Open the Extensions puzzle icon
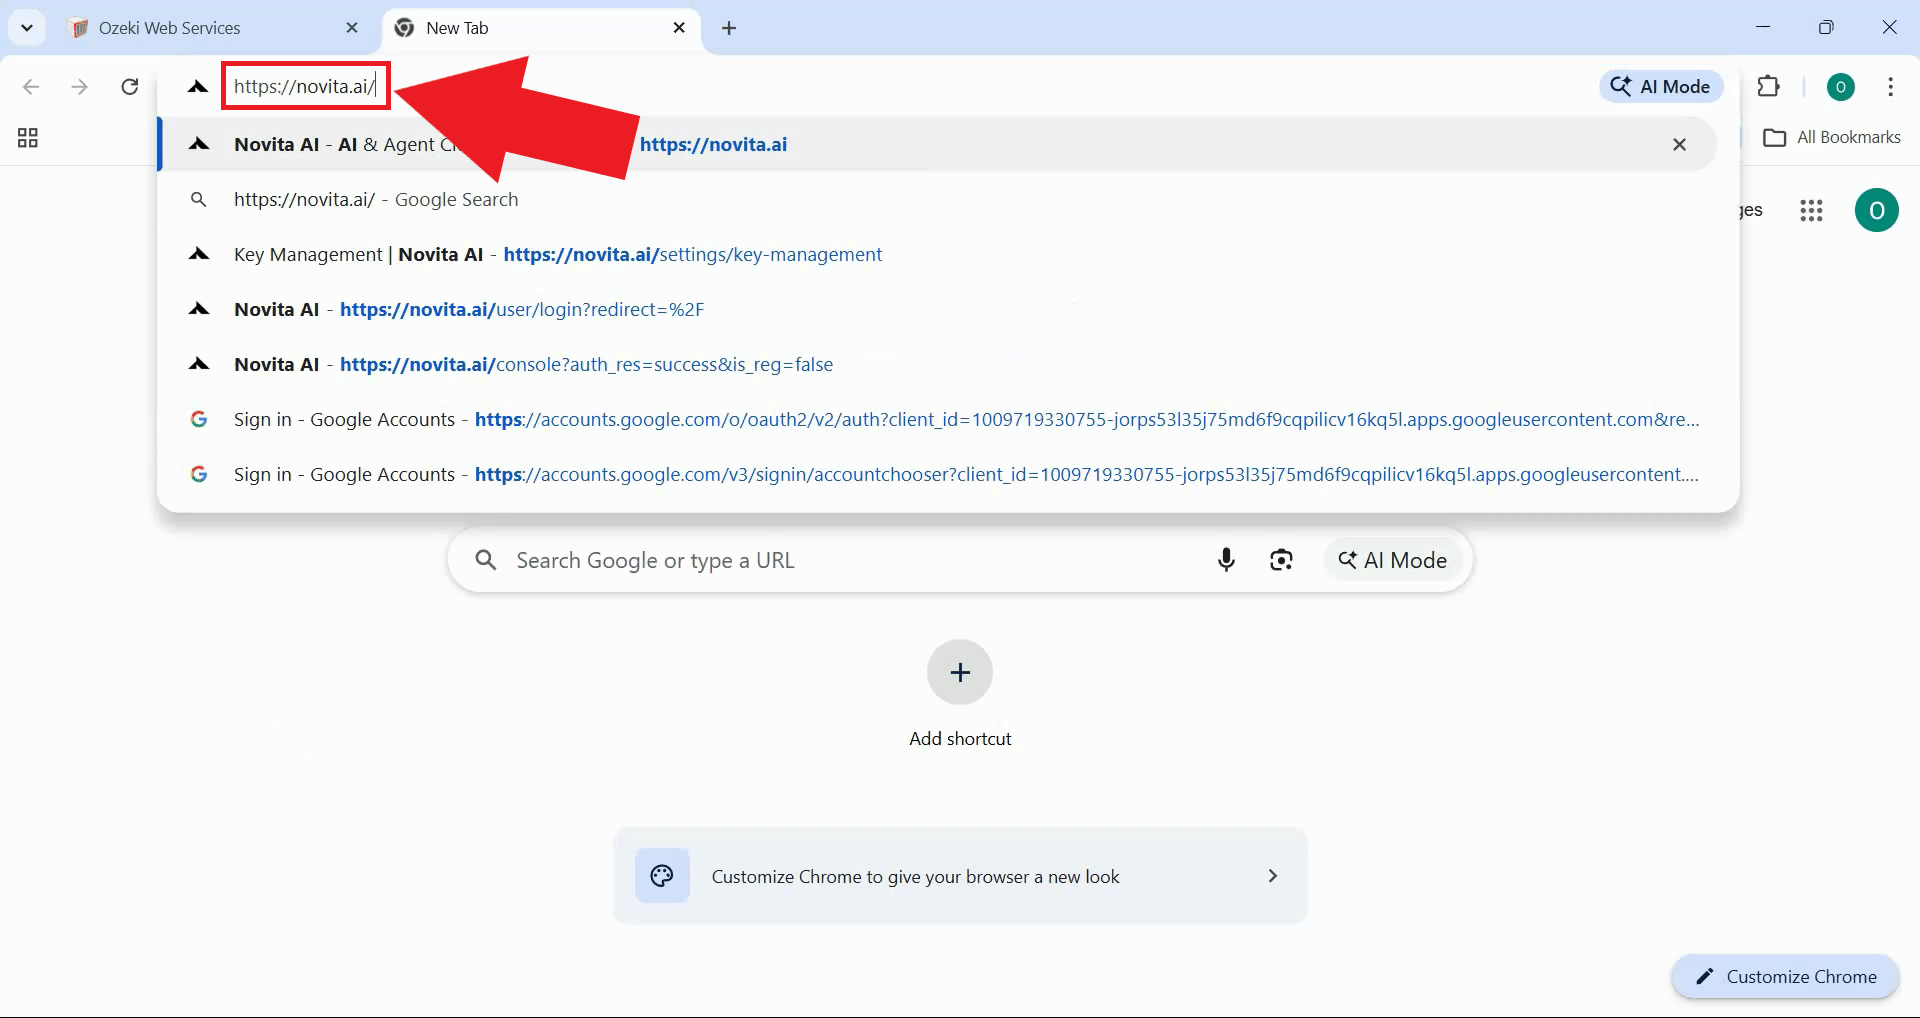1920x1018 pixels. (x=1770, y=86)
